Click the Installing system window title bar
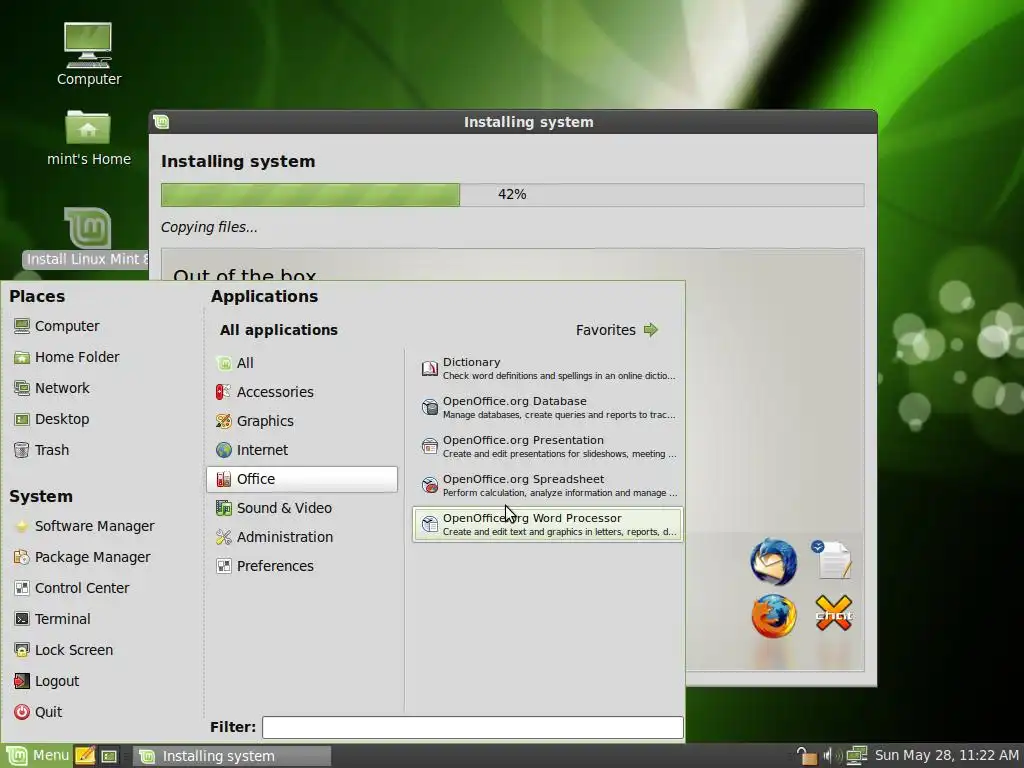Screen dimensions: 1024x768 513,122
